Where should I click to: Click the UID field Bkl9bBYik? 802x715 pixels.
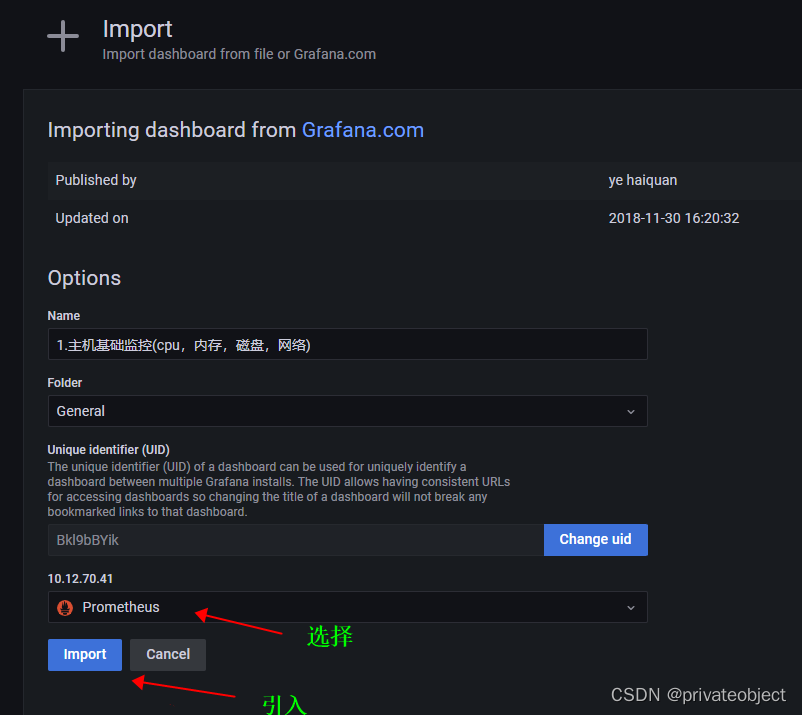coord(296,540)
